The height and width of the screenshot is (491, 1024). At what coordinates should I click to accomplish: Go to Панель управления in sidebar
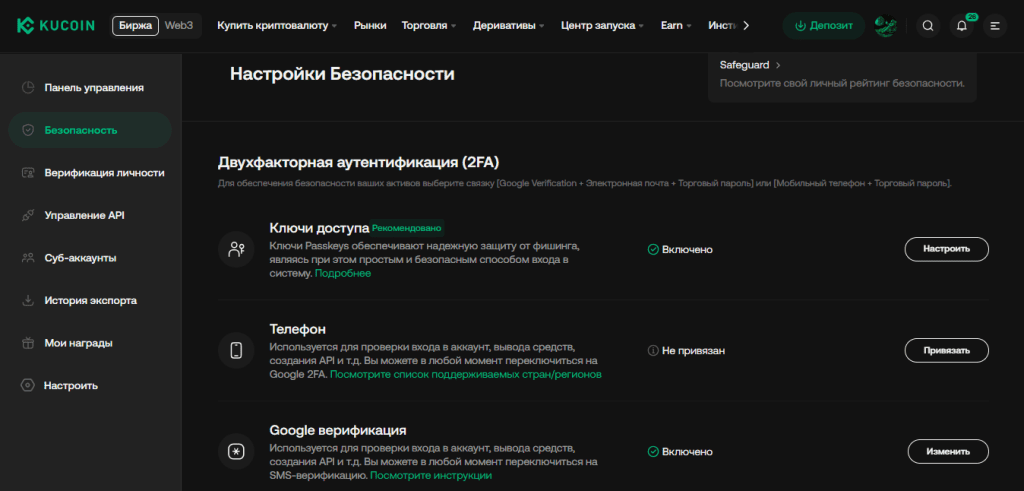tap(90, 87)
